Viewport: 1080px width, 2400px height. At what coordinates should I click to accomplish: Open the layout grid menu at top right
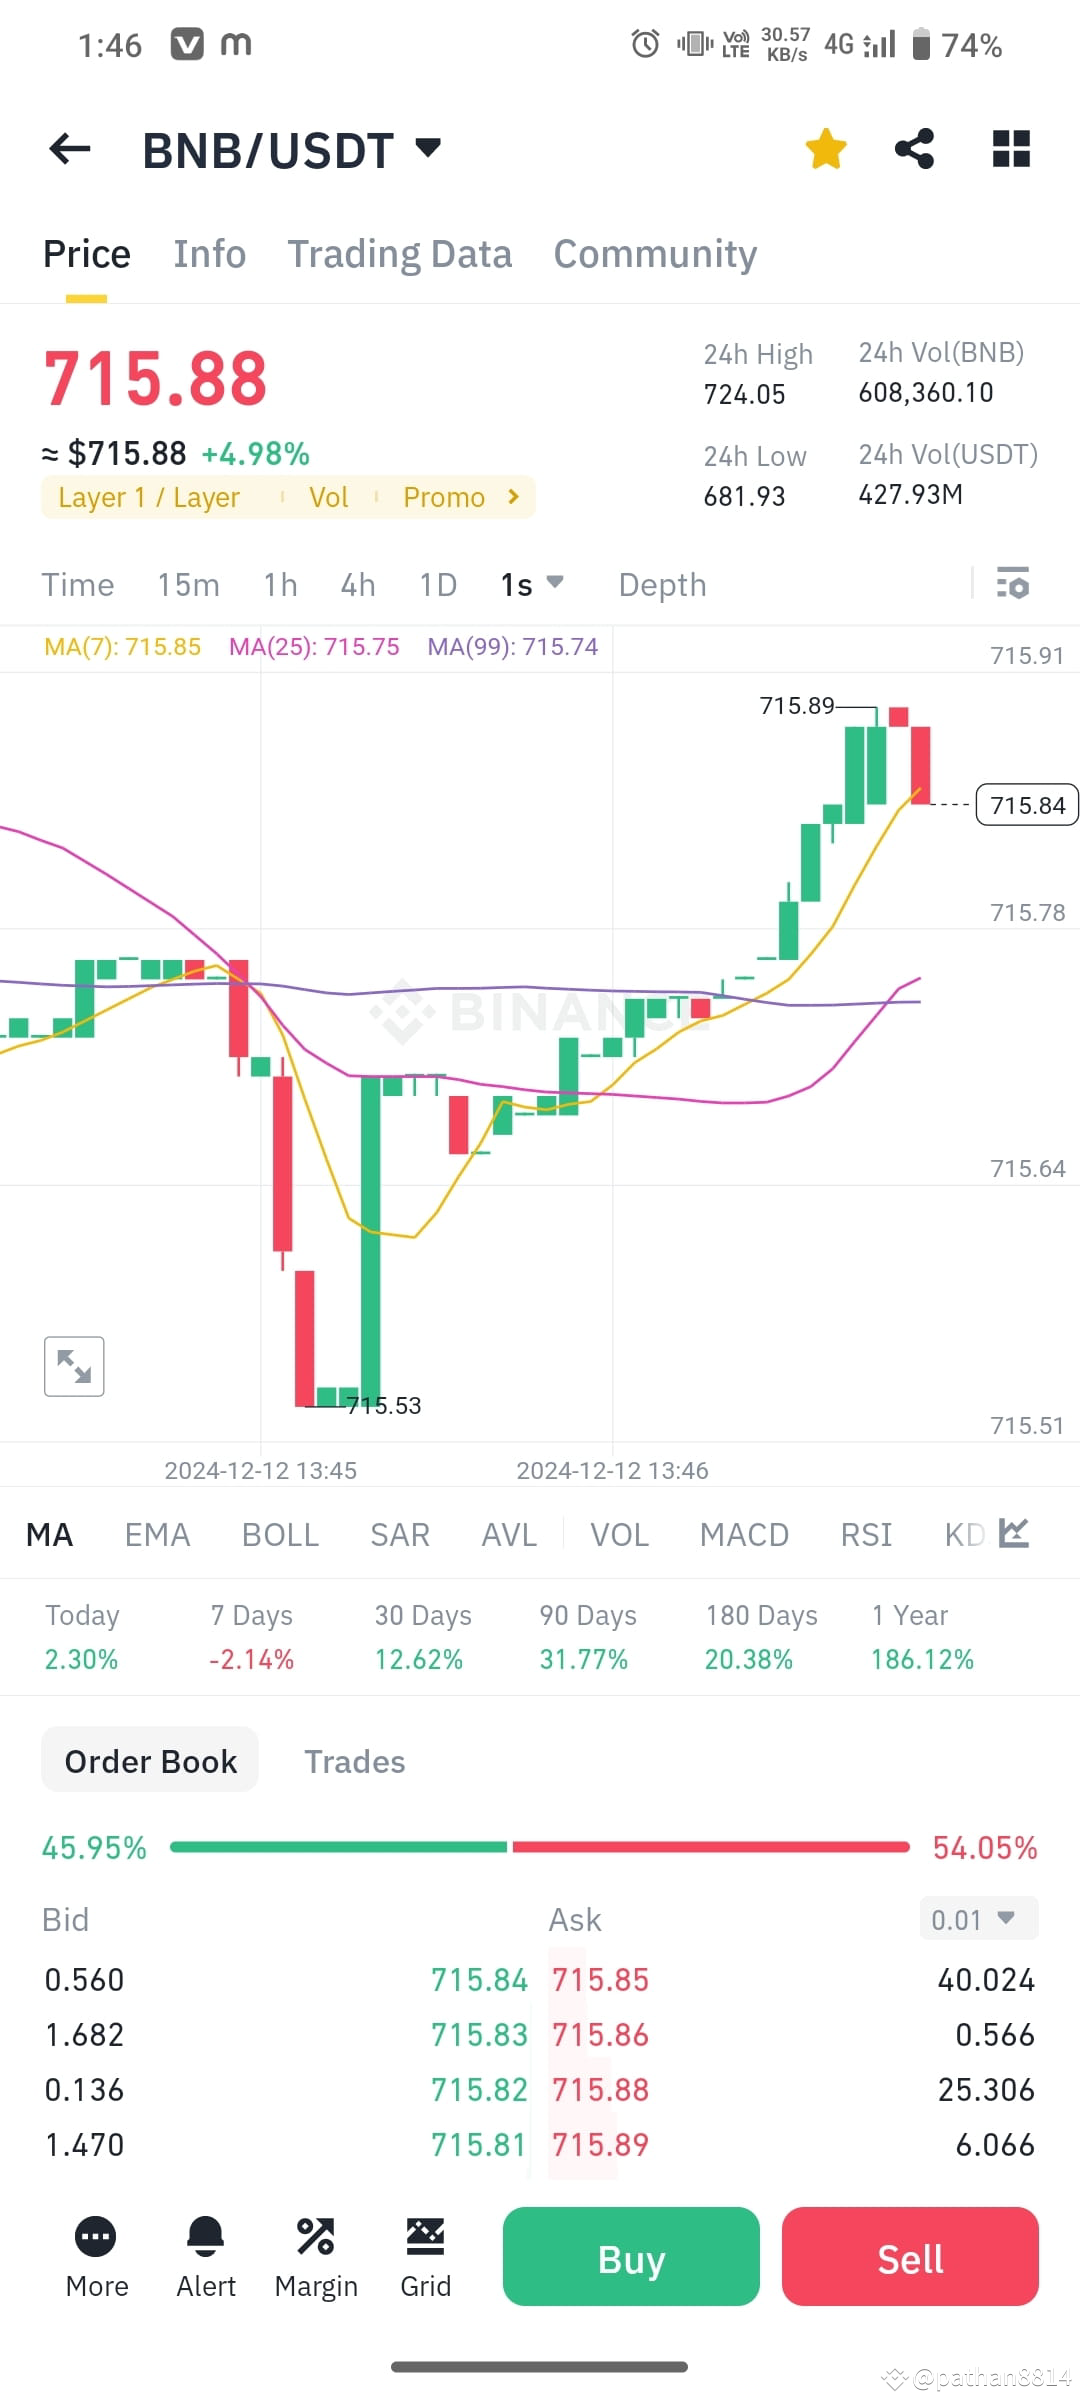point(1011,147)
